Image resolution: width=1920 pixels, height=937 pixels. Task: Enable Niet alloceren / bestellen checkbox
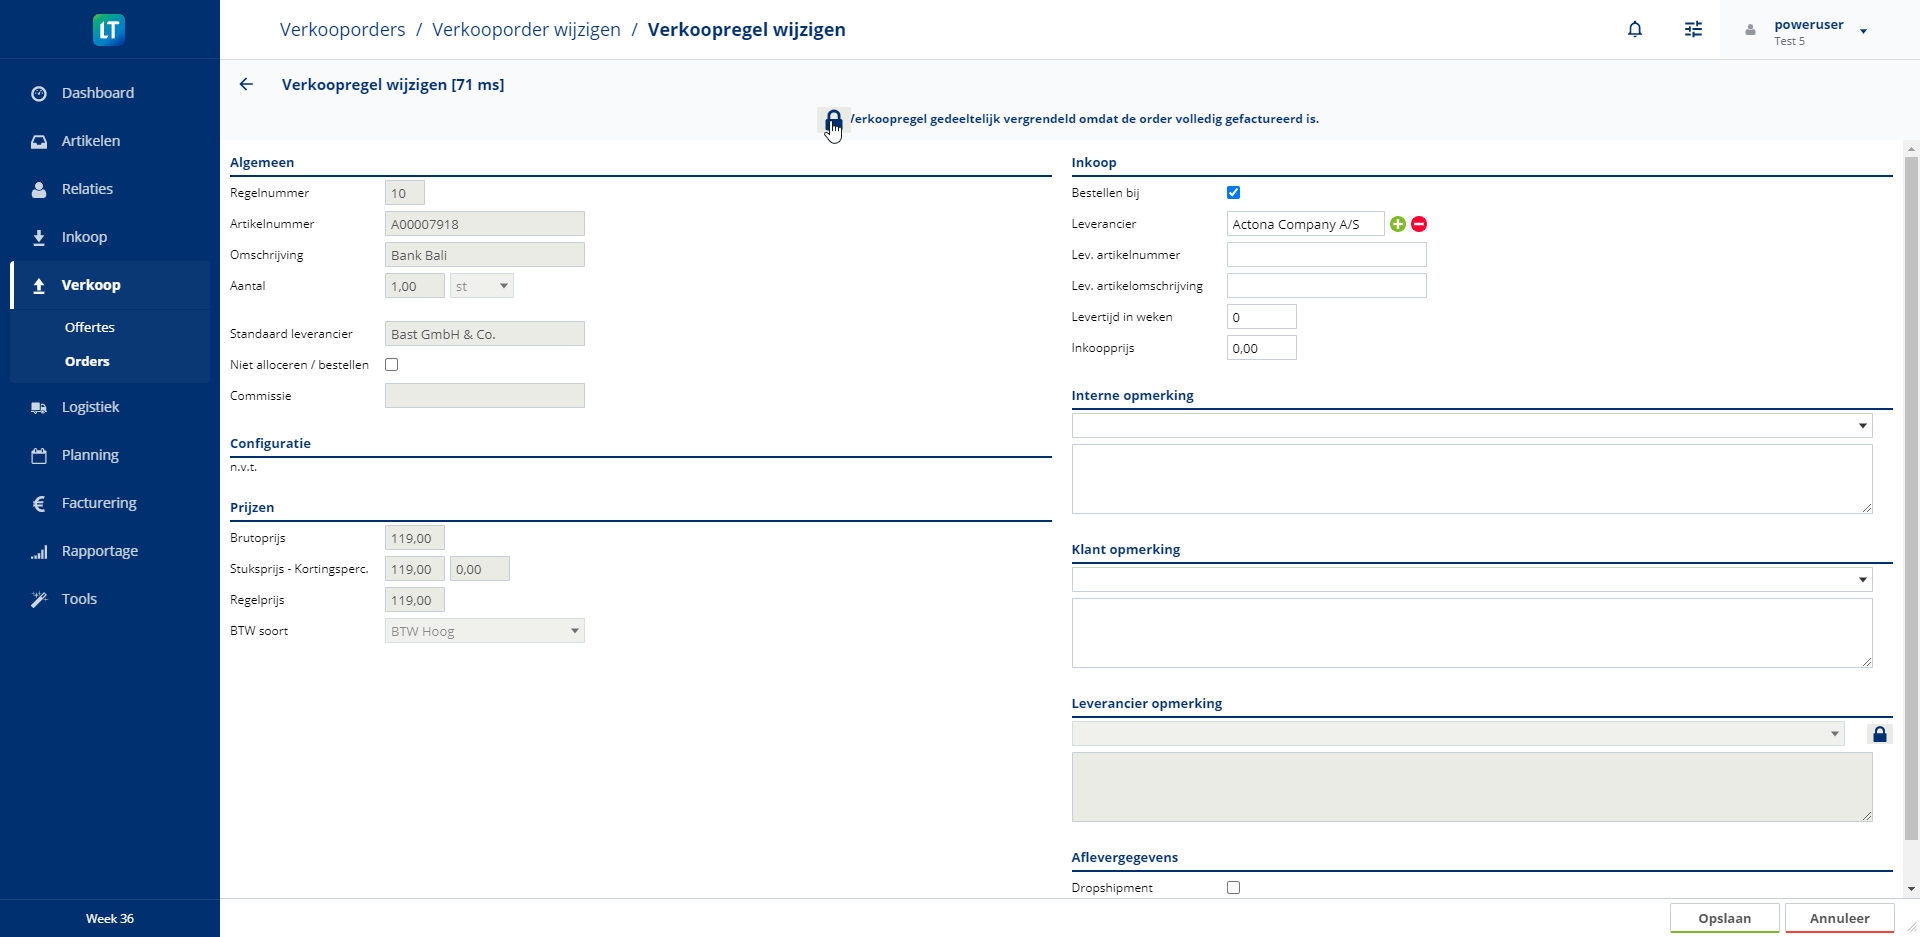[x=392, y=365]
